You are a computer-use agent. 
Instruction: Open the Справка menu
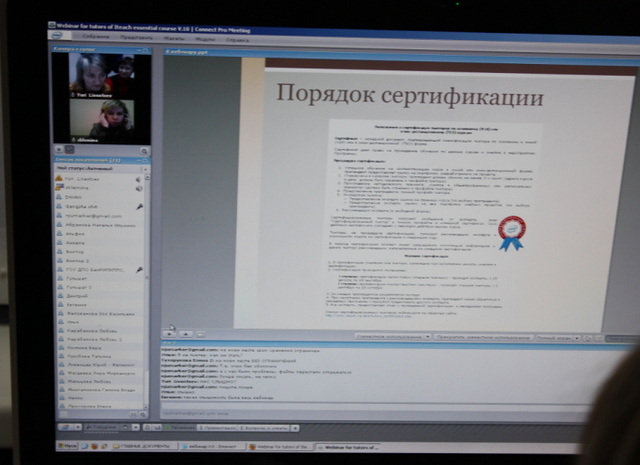(x=238, y=40)
